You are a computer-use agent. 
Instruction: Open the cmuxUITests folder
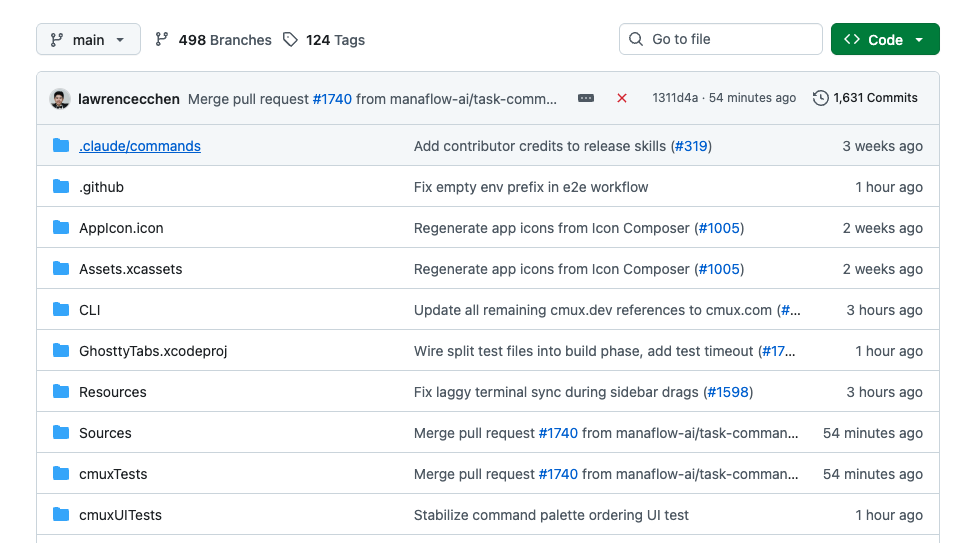pyautogui.click(x=120, y=515)
